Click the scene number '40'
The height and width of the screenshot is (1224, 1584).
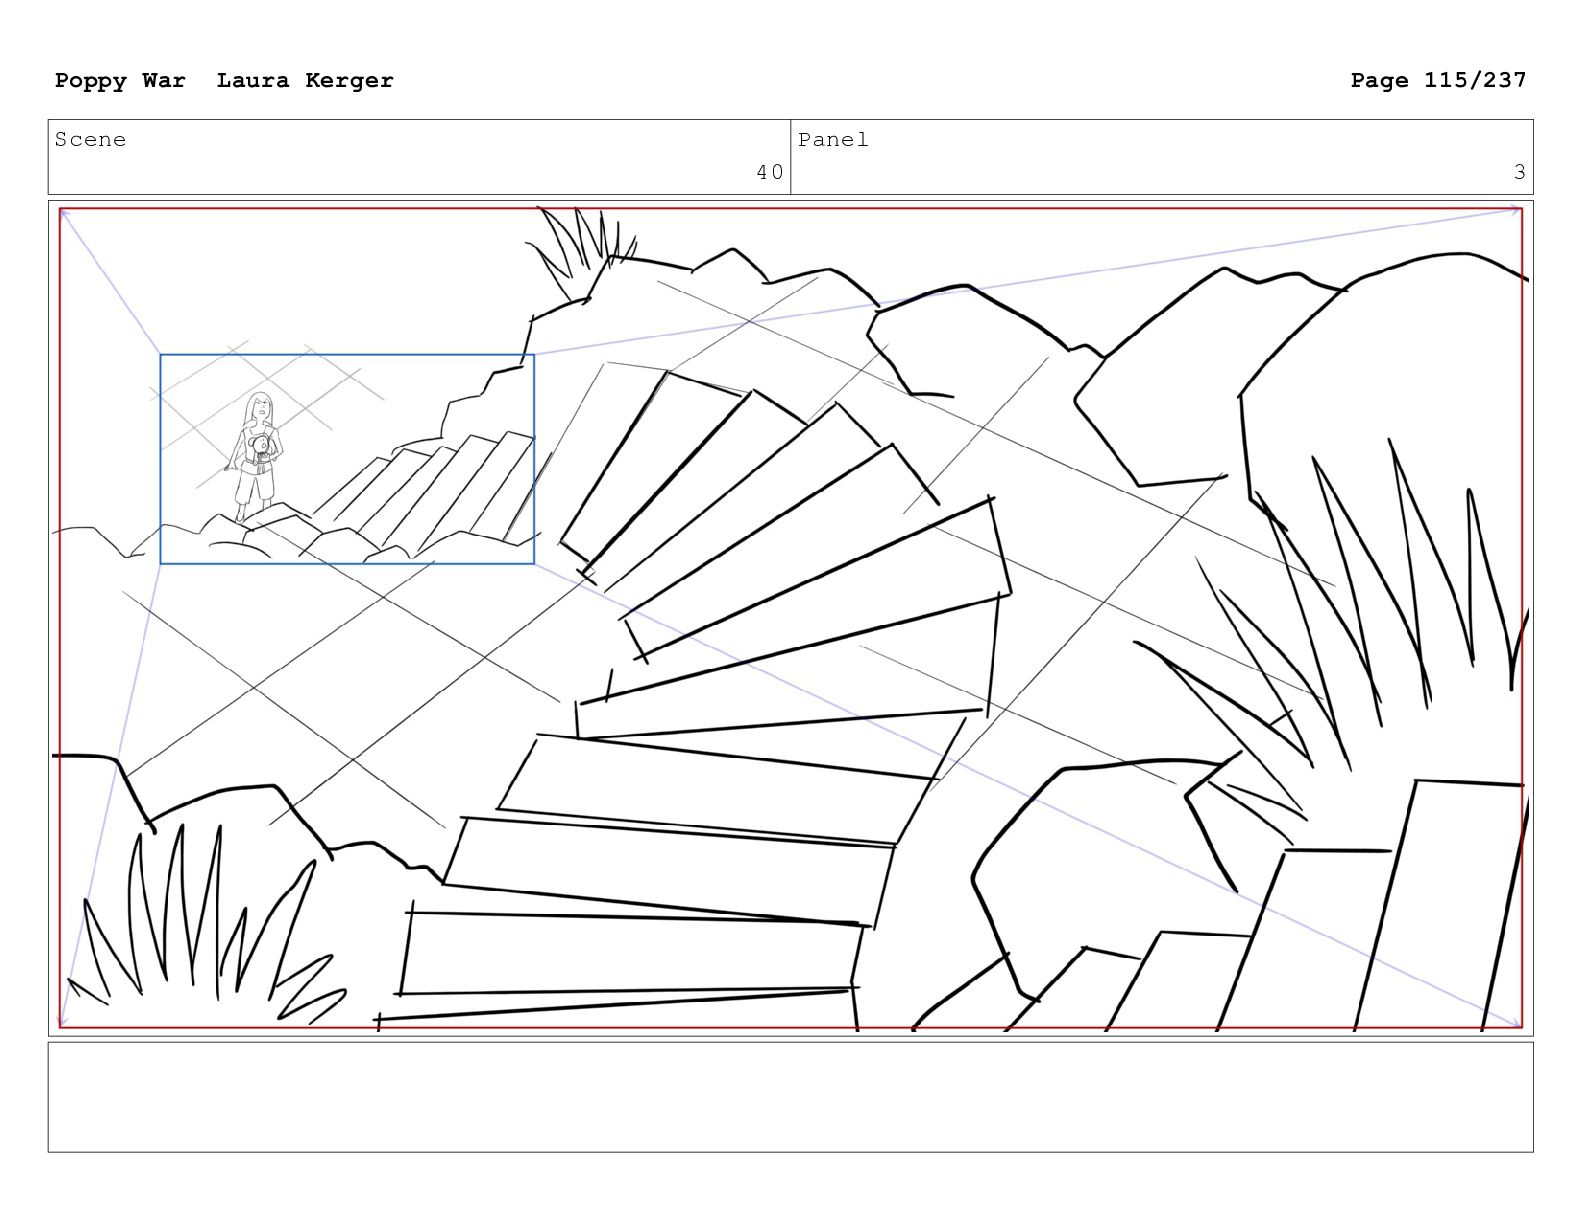click(770, 172)
